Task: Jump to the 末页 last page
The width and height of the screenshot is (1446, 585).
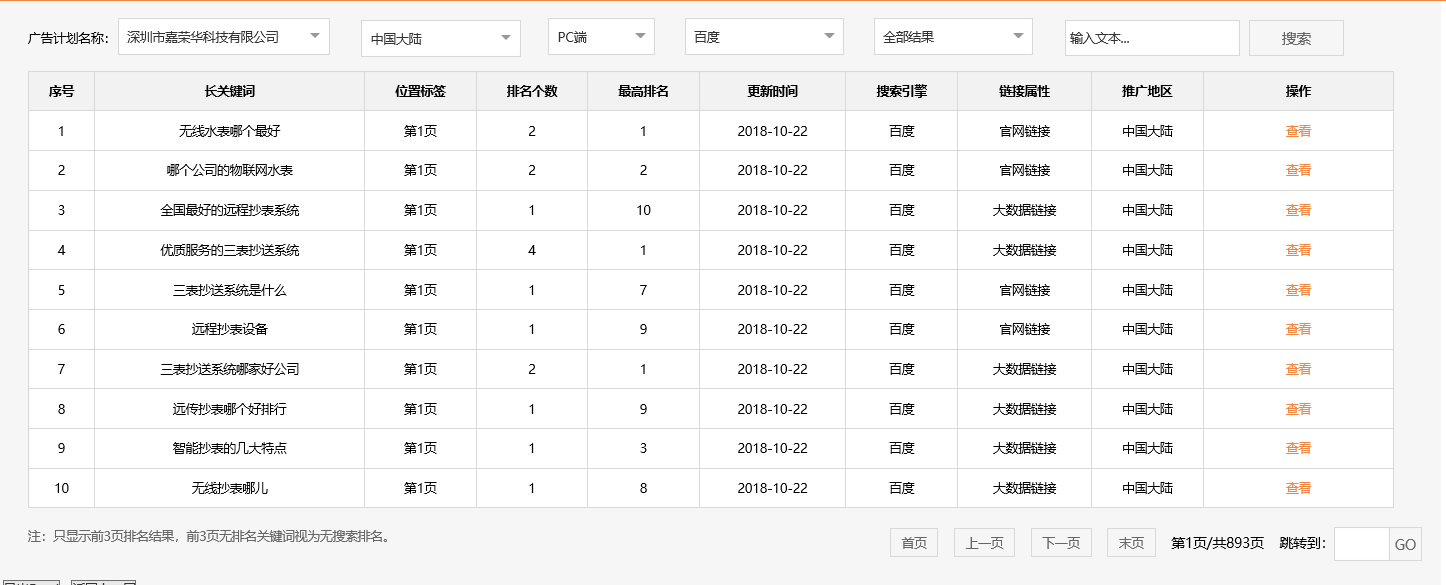Action: (1130, 542)
